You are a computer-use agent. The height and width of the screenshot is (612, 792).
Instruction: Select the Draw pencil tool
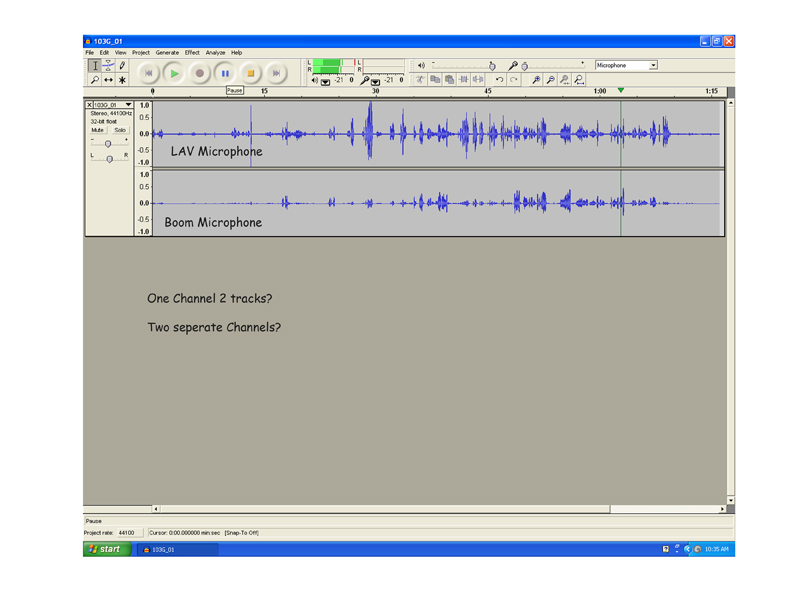(123, 65)
